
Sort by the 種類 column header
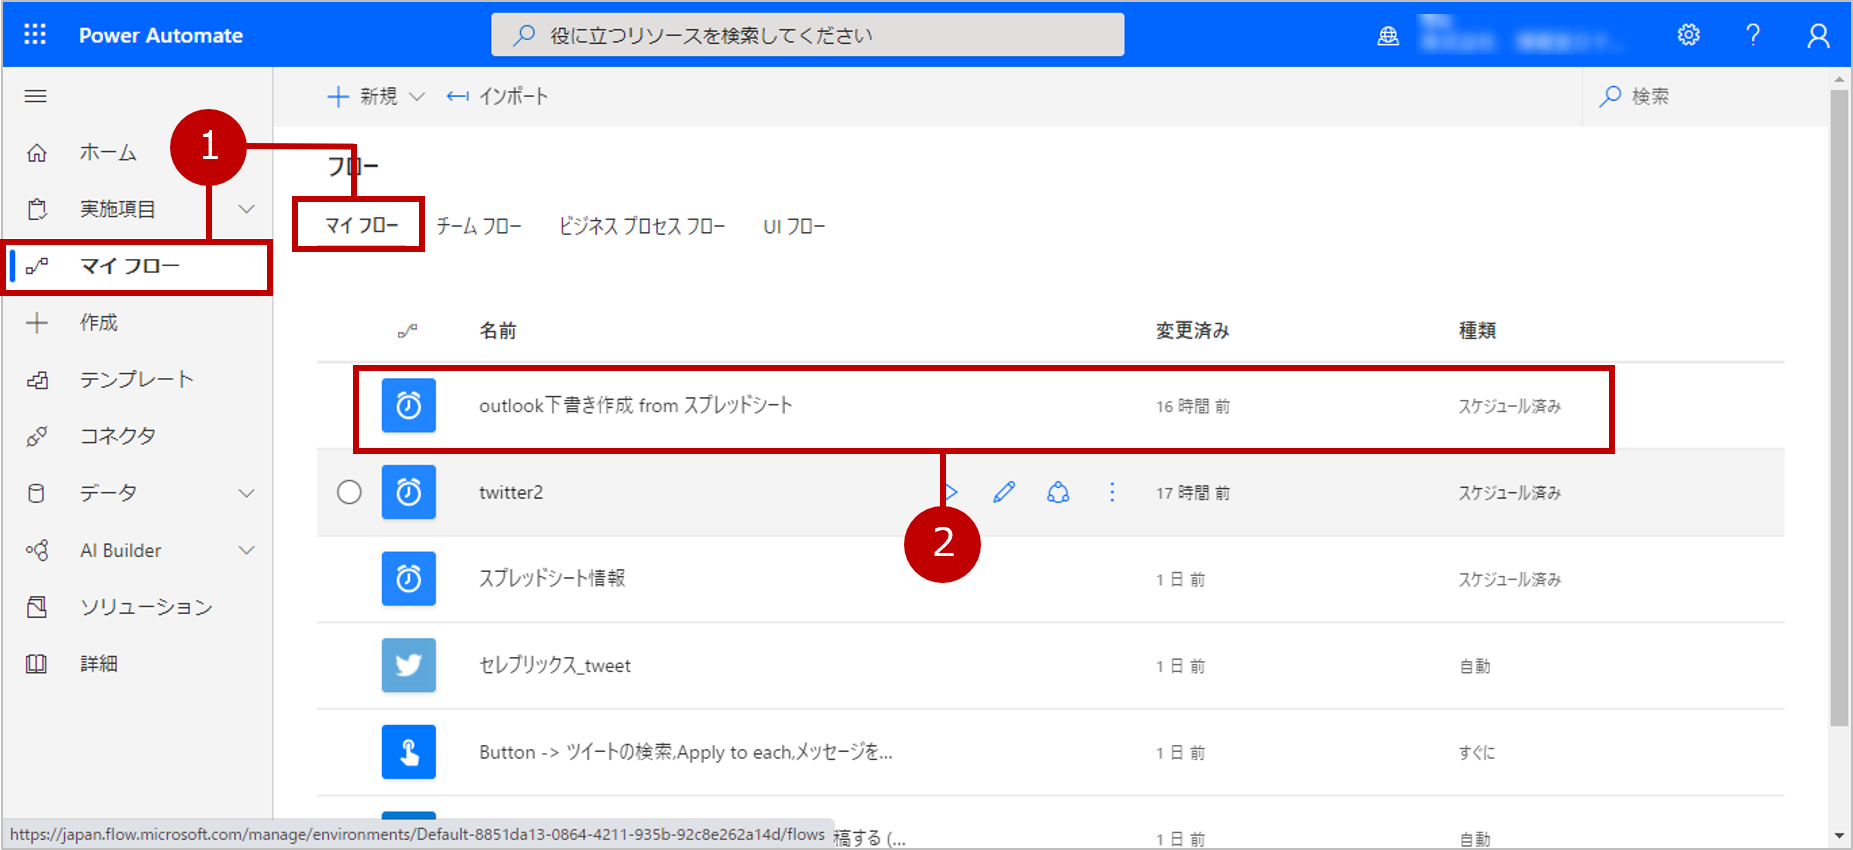pos(1478,330)
